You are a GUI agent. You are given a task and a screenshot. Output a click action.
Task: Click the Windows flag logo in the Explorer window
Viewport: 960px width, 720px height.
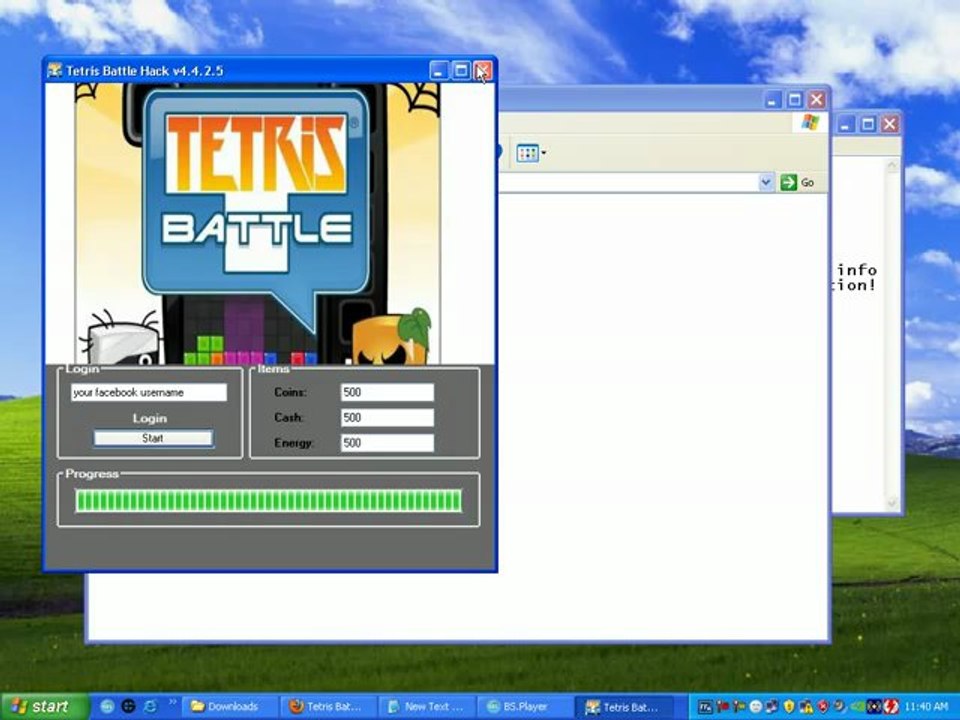[810, 122]
